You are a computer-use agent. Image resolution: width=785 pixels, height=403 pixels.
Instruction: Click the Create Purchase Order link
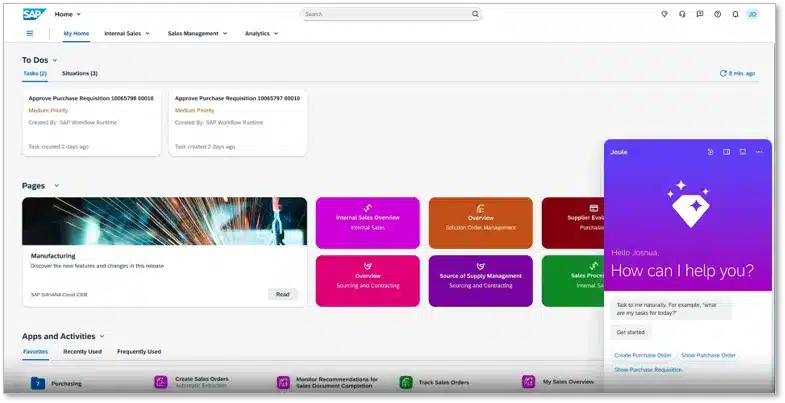643,355
